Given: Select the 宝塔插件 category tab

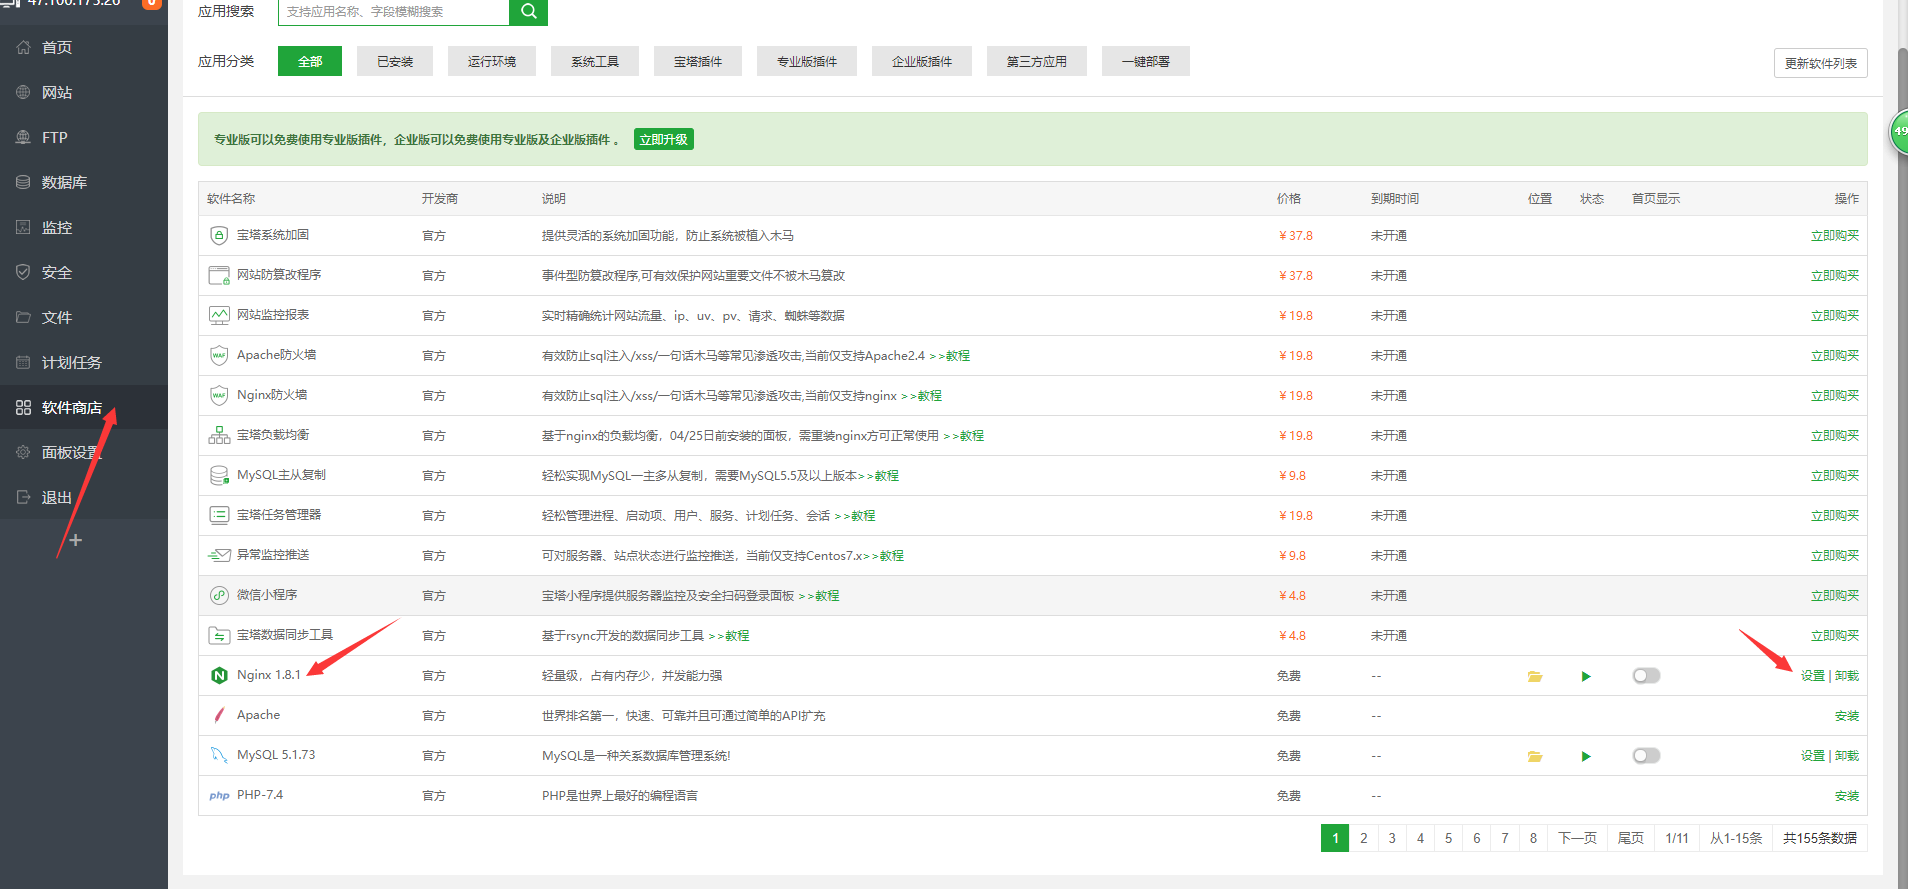Looking at the screenshot, I should (698, 61).
